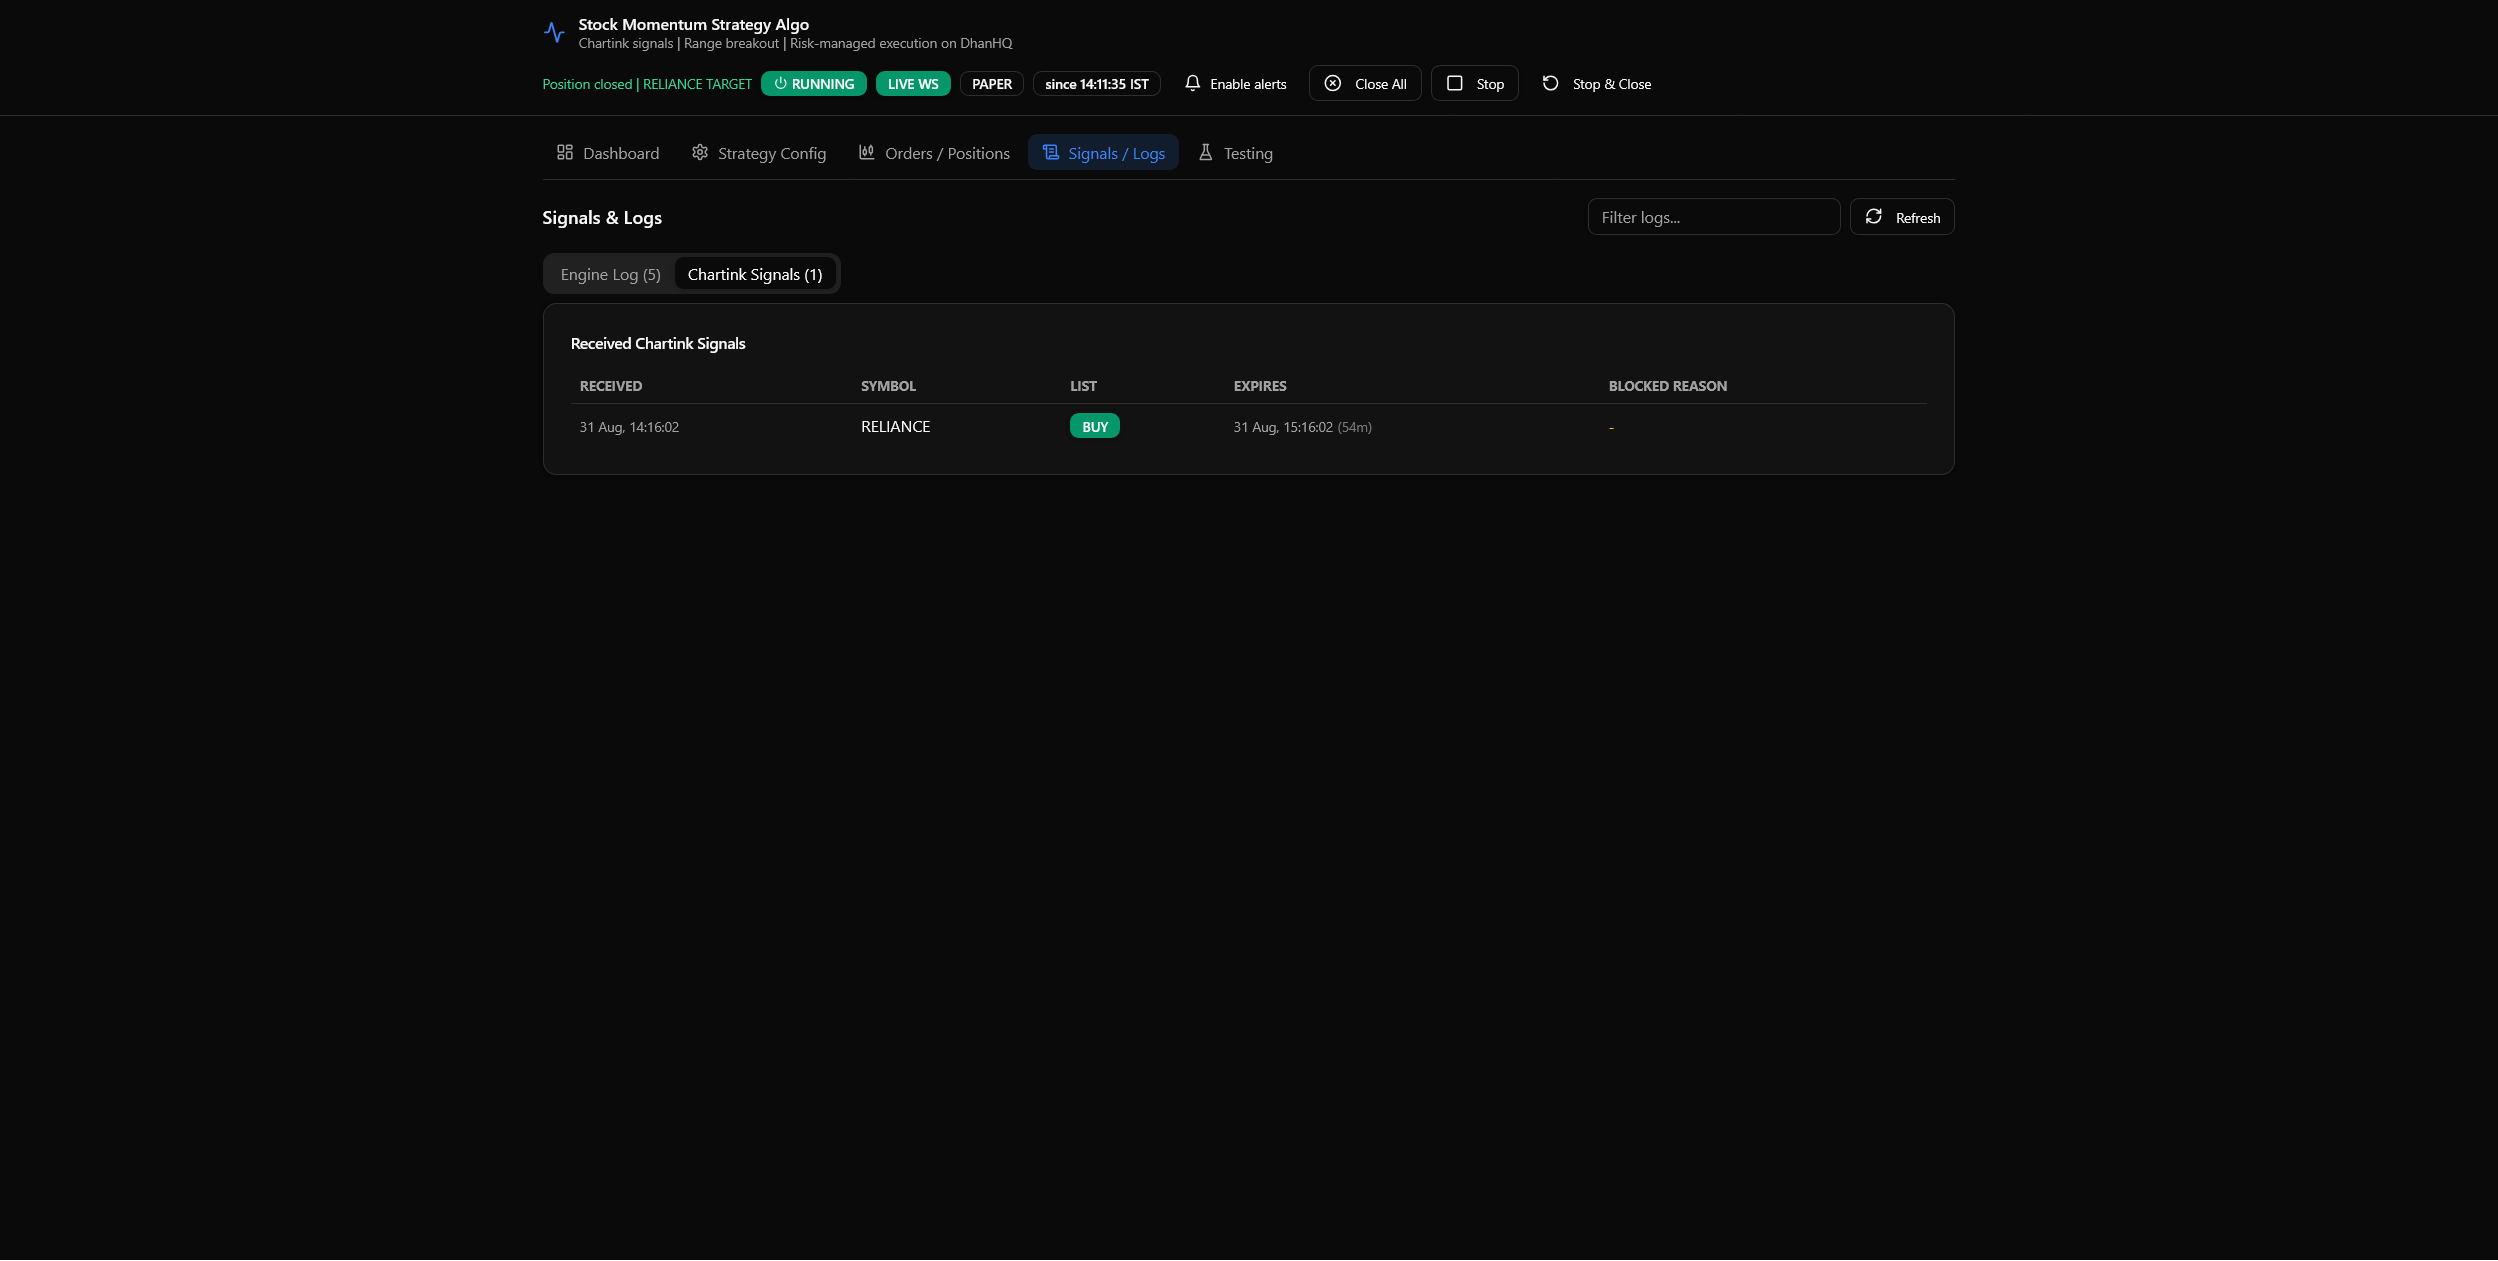Click the received time 31 Aug, 14:16:02
The image size is (2498, 1261).
(629, 427)
